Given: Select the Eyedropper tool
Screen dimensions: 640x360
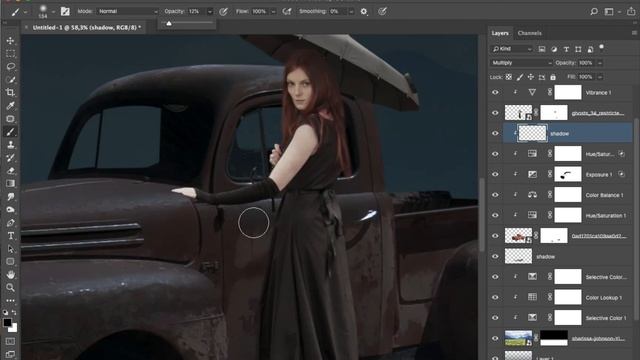Looking at the screenshot, I should [11, 106].
